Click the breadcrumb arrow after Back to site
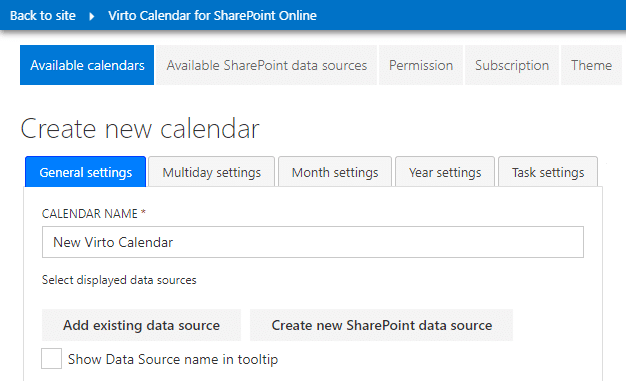This screenshot has height=381, width=626. point(92,16)
